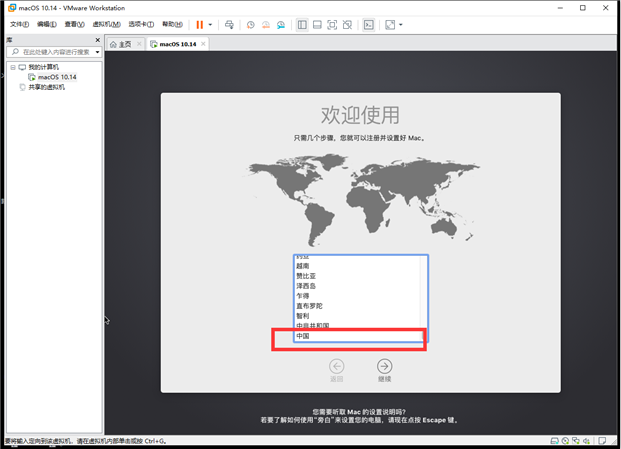The height and width of the screenshot is (449, 621).
Task: Switch to the 主页 tab
Action: 125,44
